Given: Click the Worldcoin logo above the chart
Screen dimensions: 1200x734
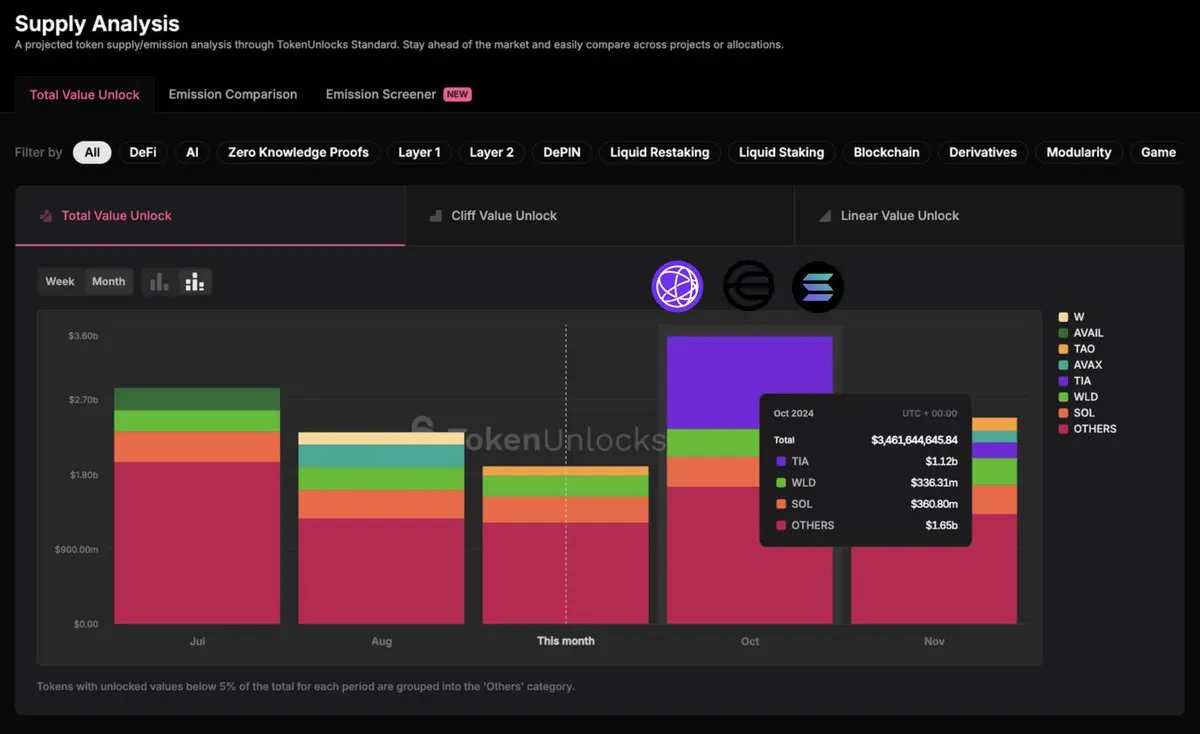Looking at the screenshot, I should [x=748, y=286].
